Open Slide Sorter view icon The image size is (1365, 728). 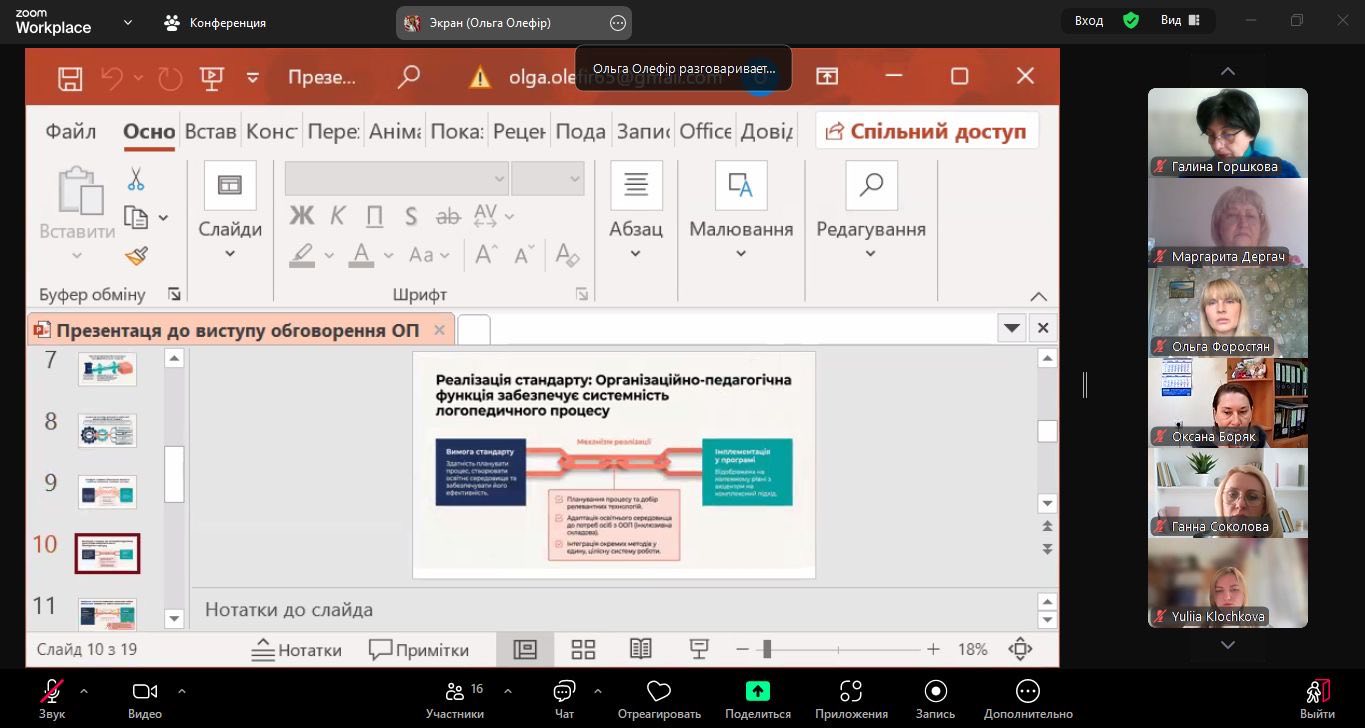pyautogui.click(x=583, y=650)
